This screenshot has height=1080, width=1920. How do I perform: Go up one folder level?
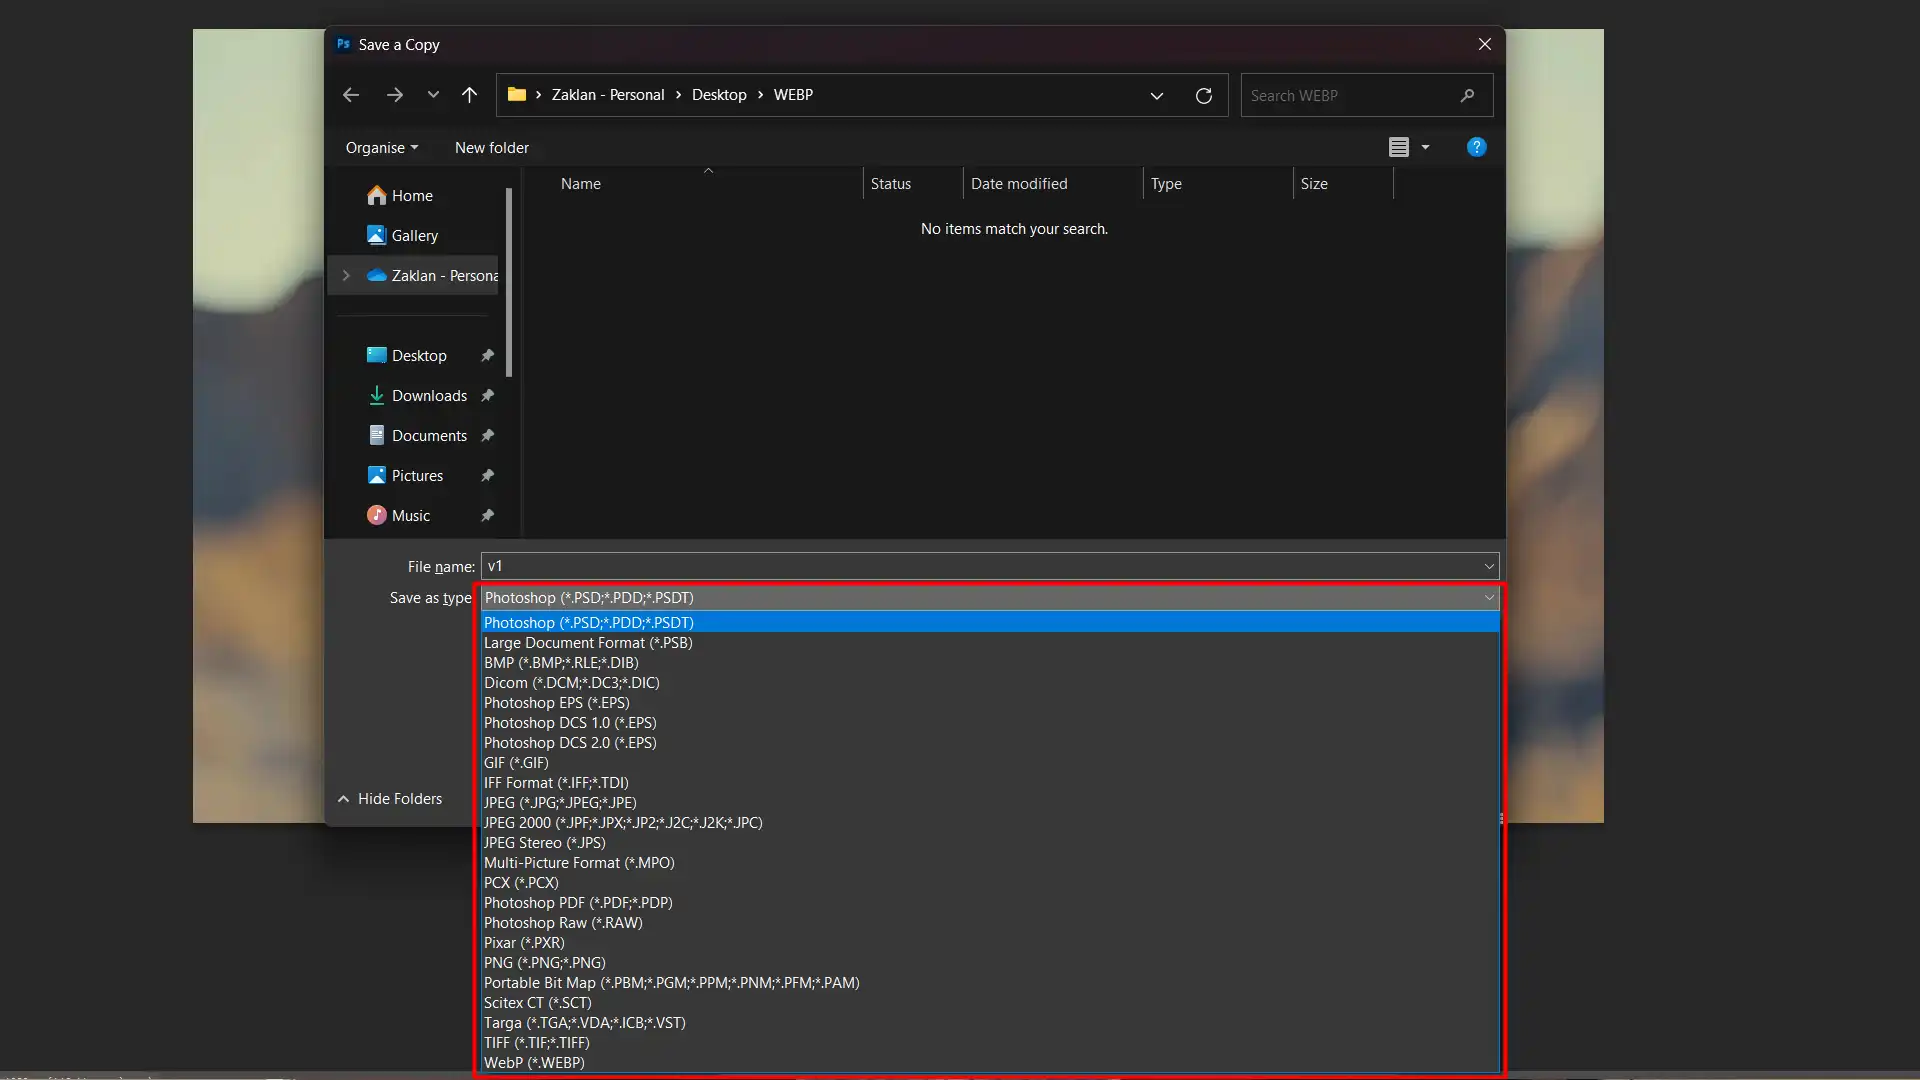[469, 95]
